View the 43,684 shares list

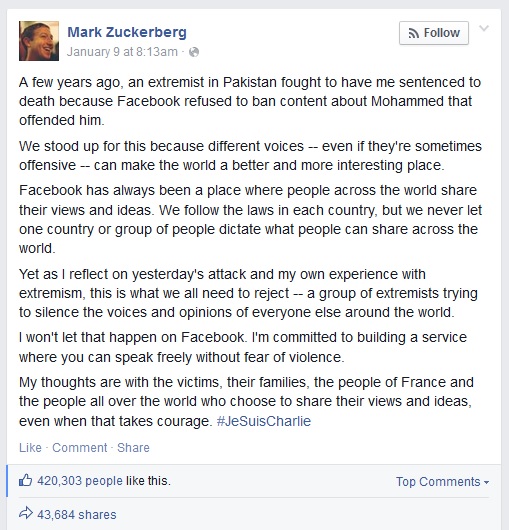pyautogui.click(x=77, y=514)
